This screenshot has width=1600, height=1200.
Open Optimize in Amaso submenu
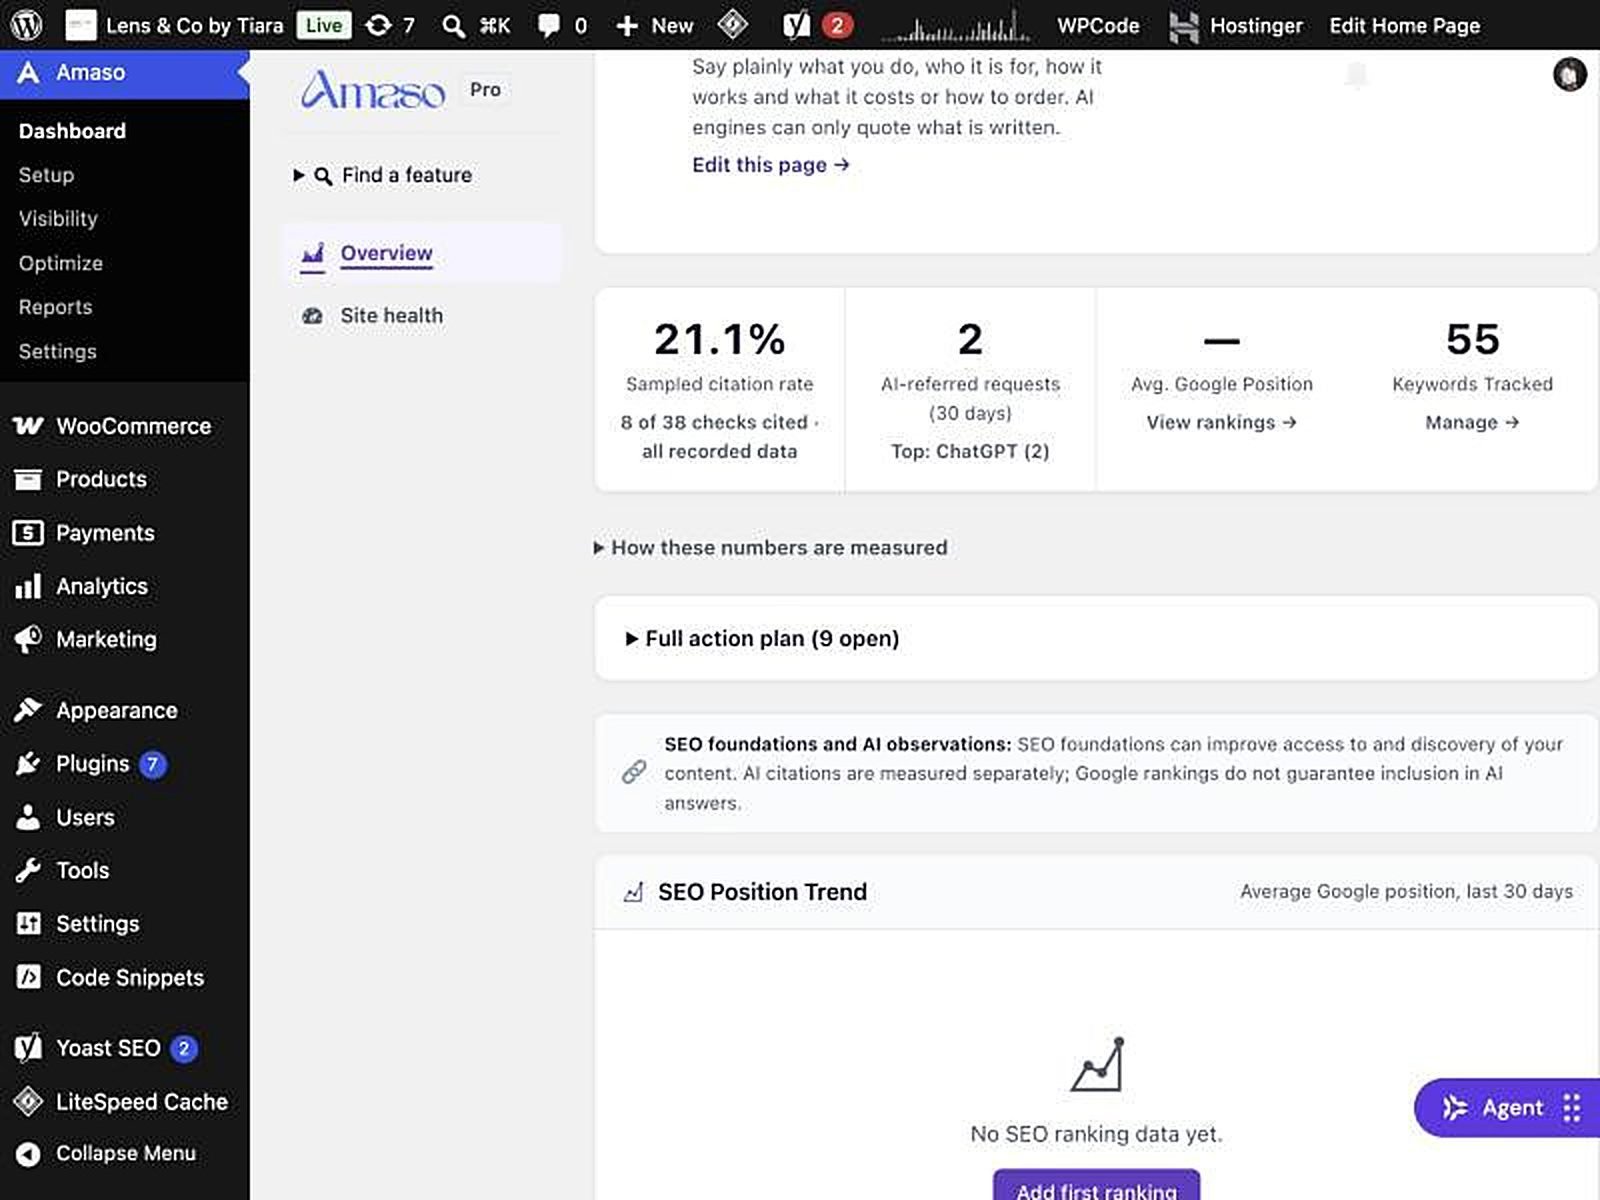coord(60,263)
